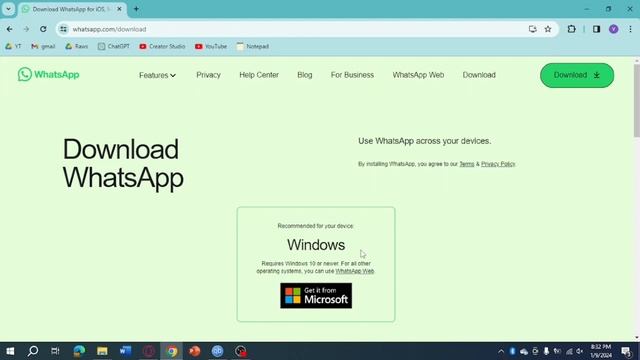The width and height of the screenshot is (640, 360).
Task: Open the ChatGPT bookmark
Action: 113,47
